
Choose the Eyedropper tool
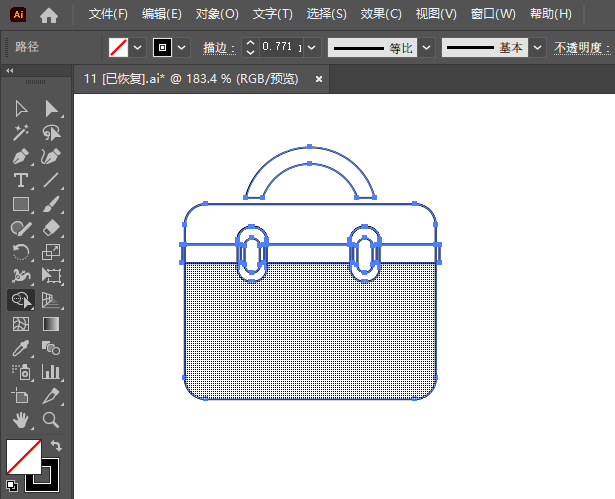coord(20,348)
